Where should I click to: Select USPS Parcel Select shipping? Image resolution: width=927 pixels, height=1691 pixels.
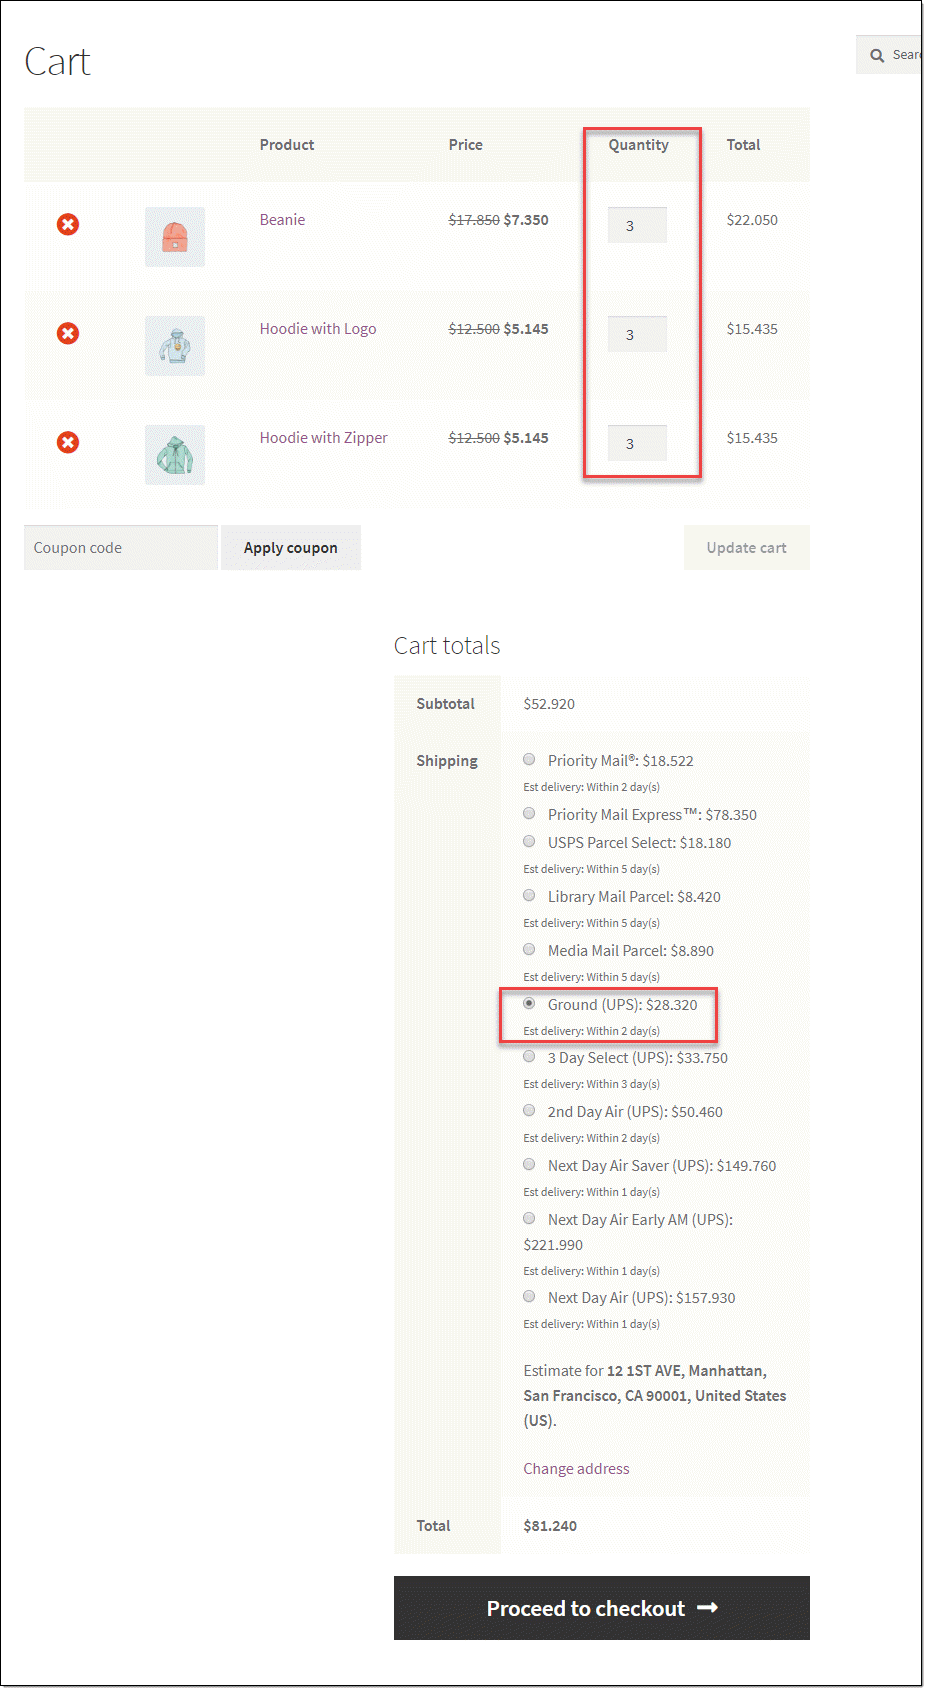[529, 842]
